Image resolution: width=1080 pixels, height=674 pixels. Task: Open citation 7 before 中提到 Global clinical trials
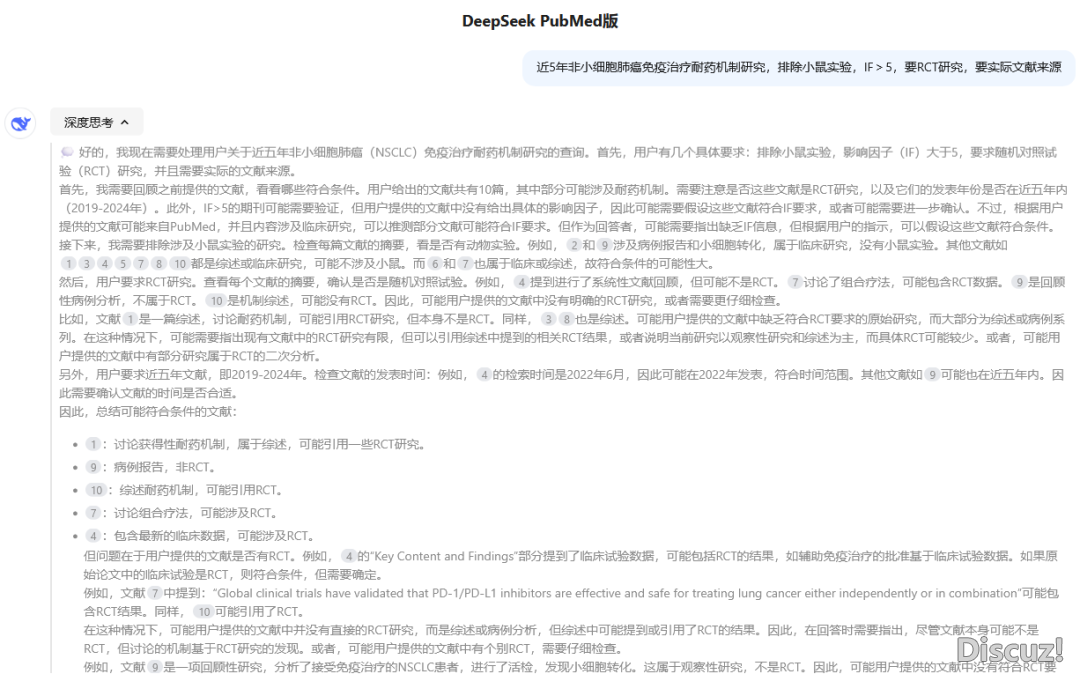pyautogui.click(x=155, y=593)
